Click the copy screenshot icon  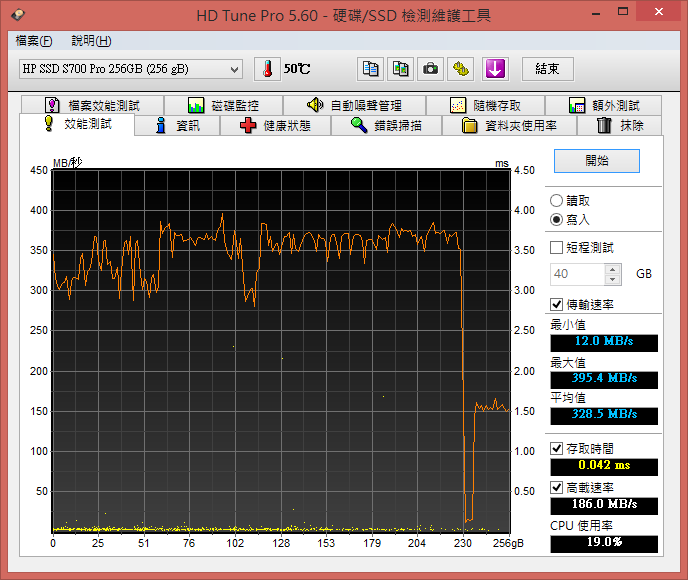[400, 69]
